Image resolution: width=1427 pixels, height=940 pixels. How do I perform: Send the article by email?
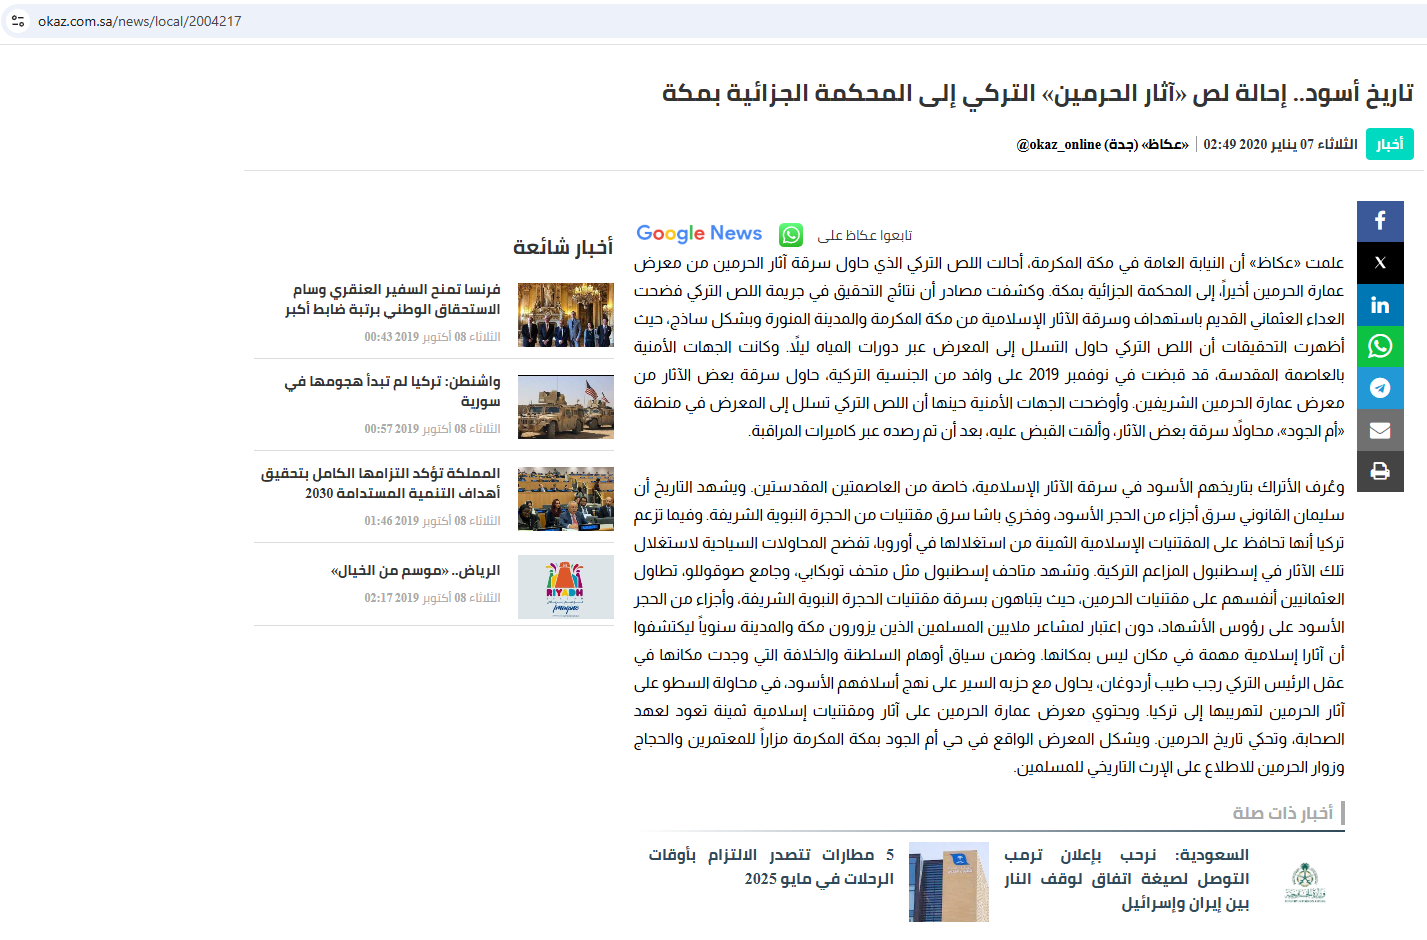click(x=1380, y=430)
